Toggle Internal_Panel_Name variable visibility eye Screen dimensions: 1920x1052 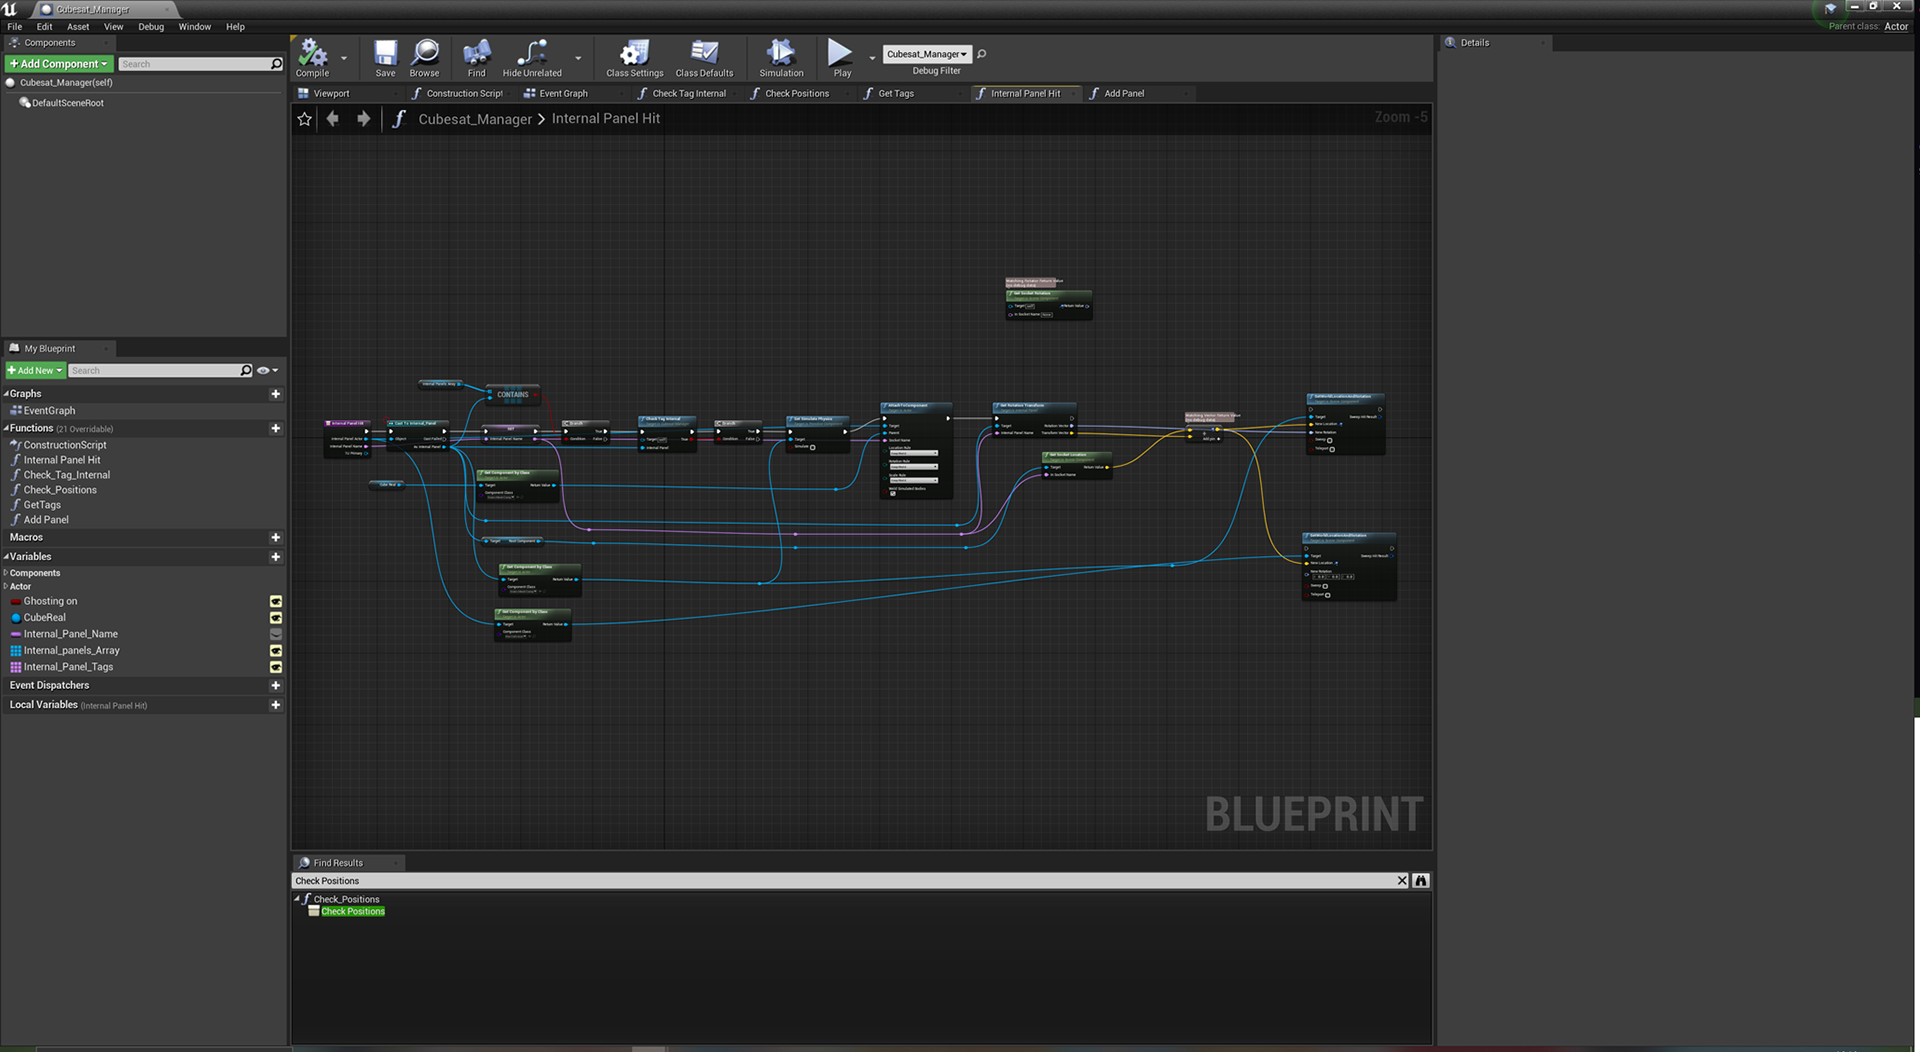276,634
